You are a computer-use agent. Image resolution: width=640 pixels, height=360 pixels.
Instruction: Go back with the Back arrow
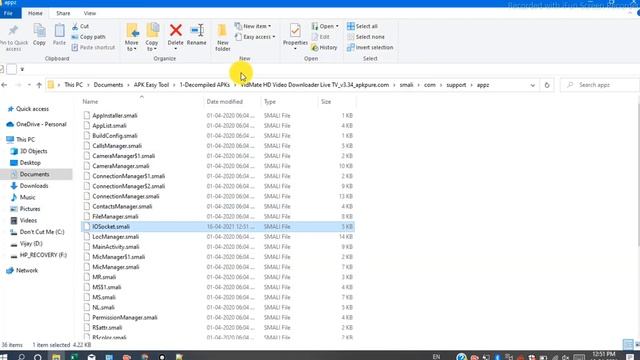click(x=4, y=85)
